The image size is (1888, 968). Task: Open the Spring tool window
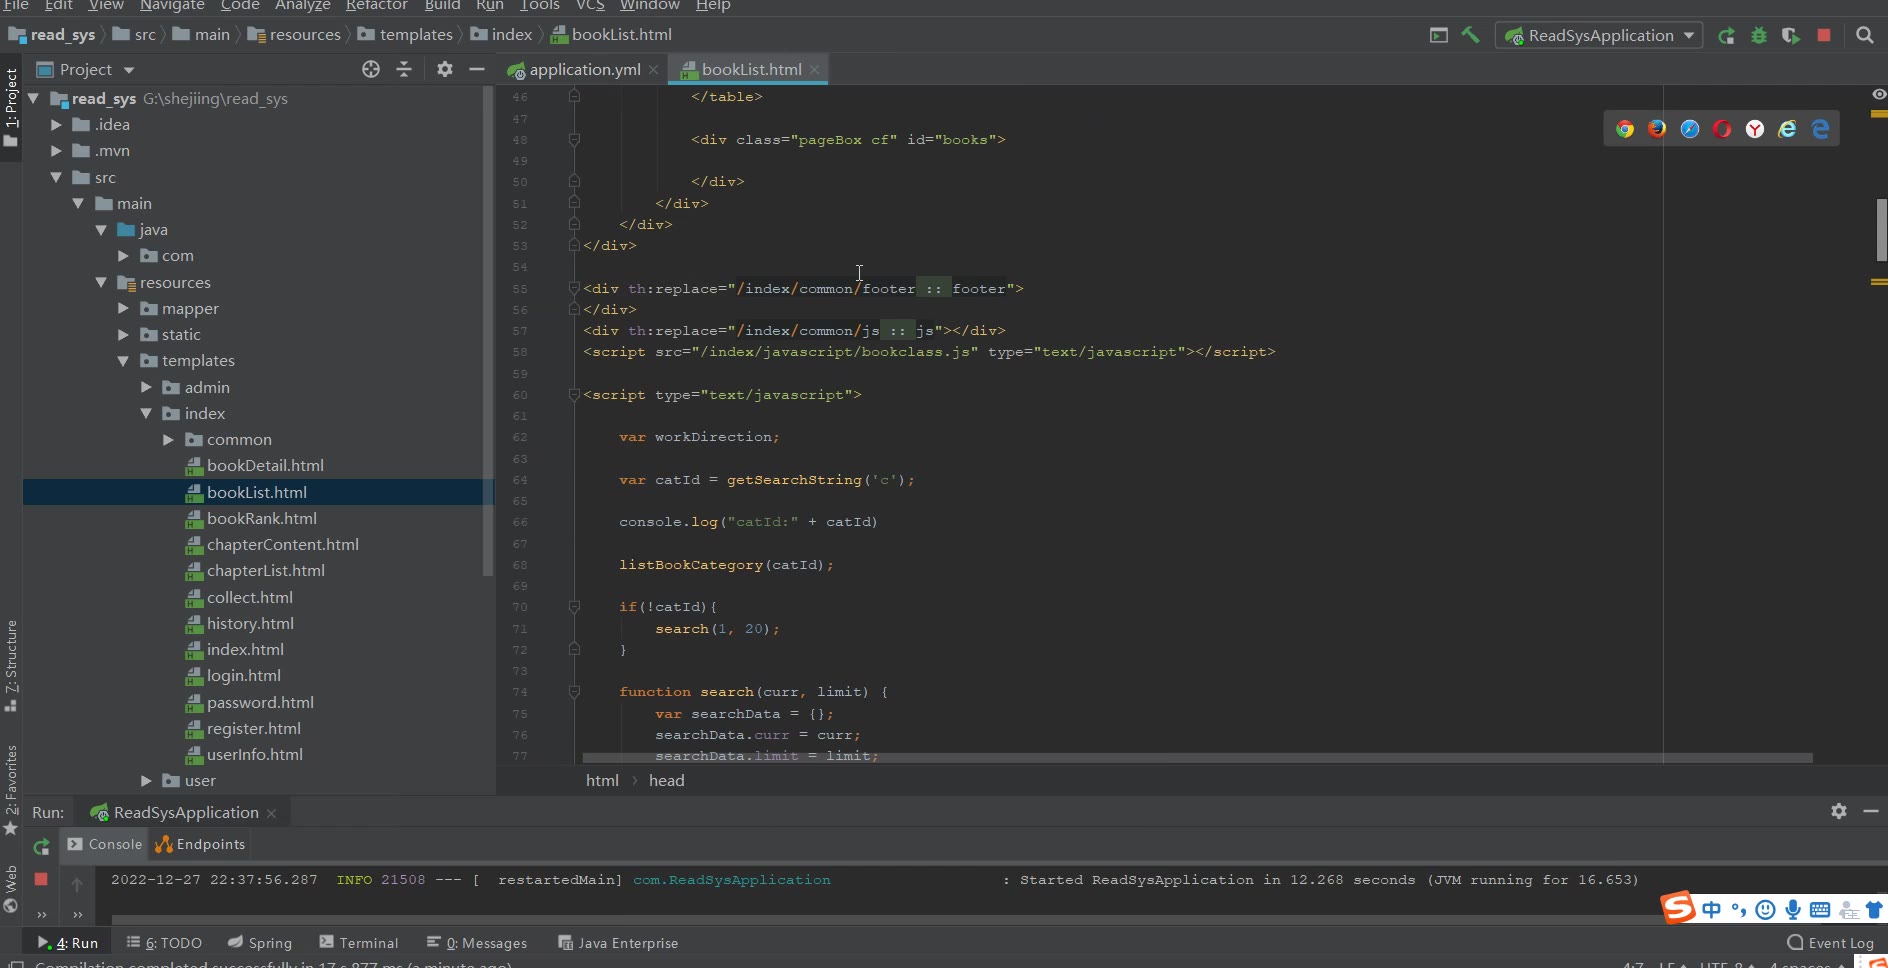[260, 942]
